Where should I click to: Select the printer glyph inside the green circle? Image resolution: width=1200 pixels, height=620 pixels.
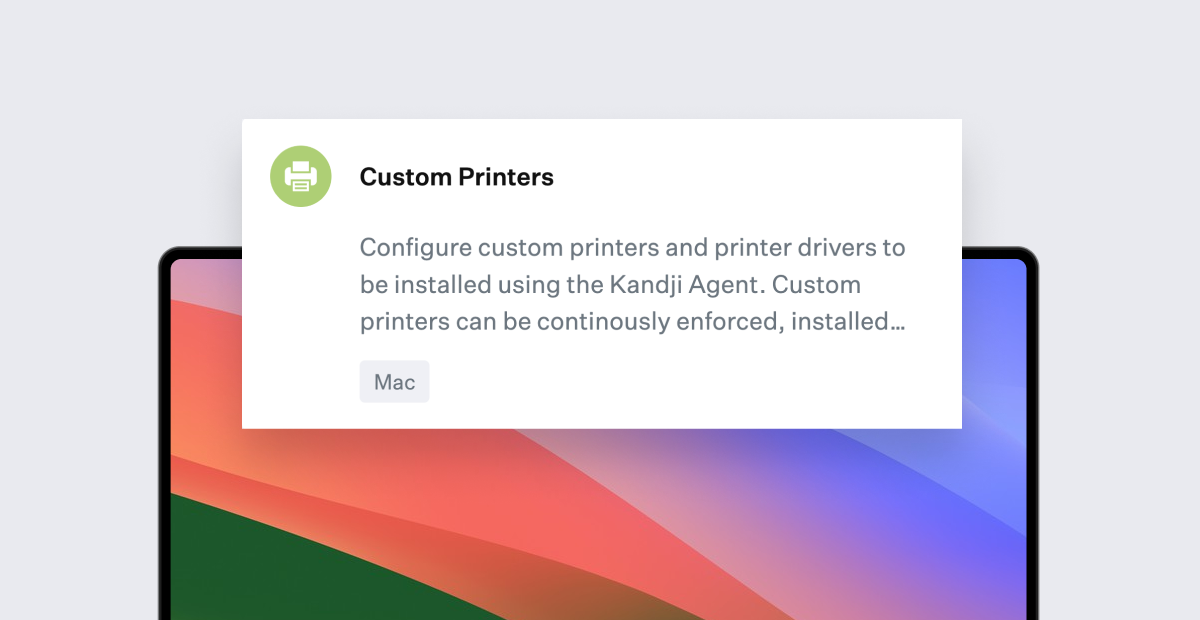coord(300,175)
